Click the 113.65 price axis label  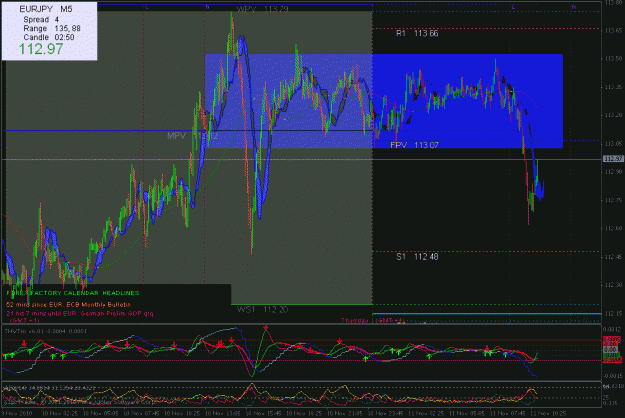coord(613,30)
